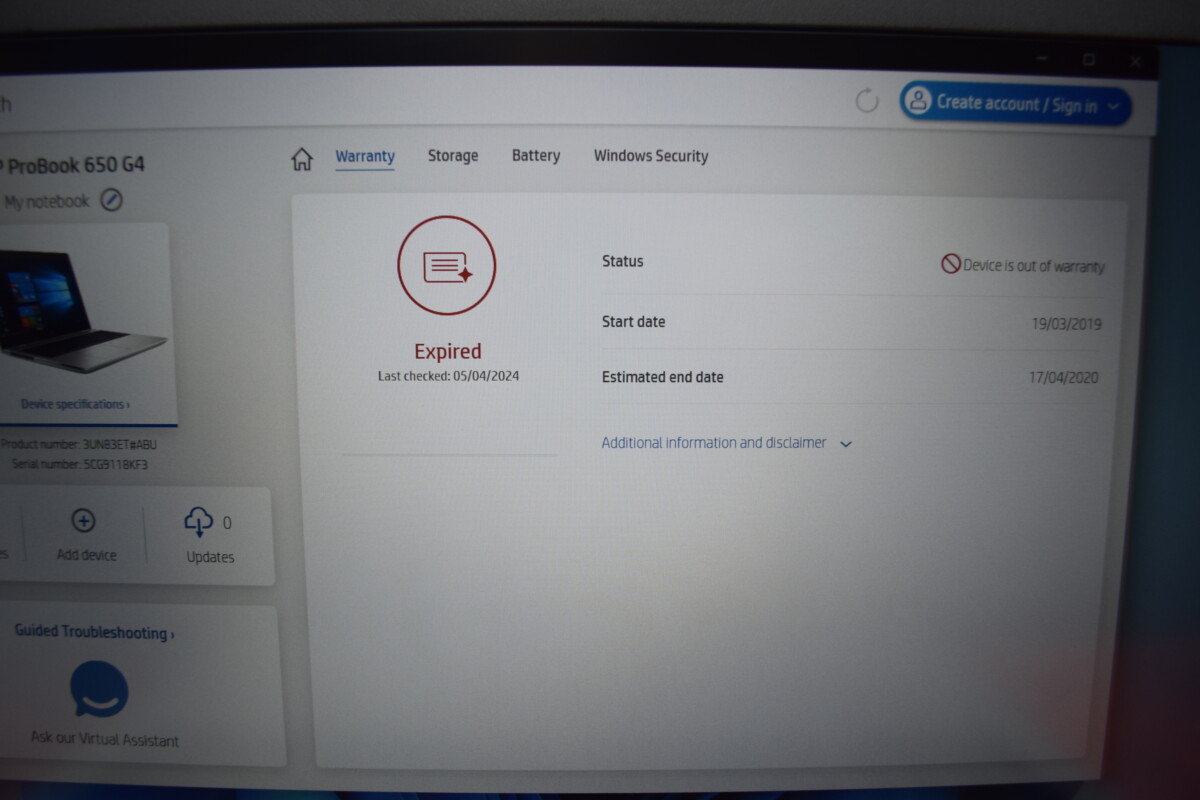The width and height of the screenshot is (1200, 800).
Task: Click the Estimated end date label
Action: [663, 377]
